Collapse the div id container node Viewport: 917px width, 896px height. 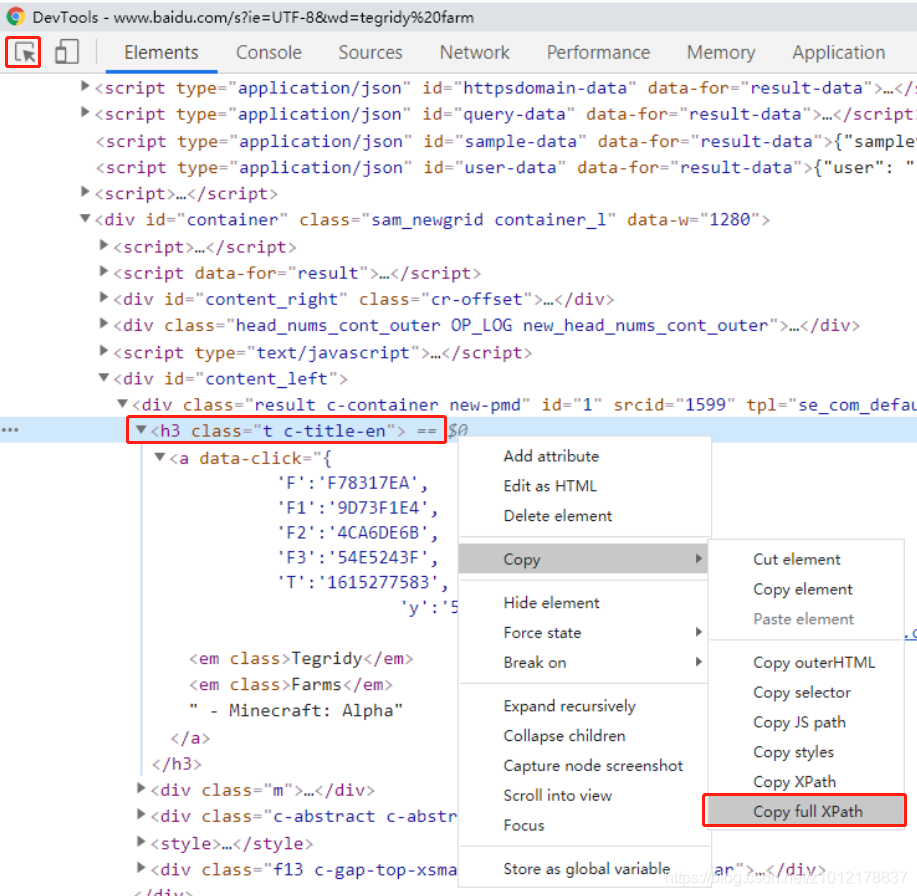pyautogui.click(x=85, y=219)
